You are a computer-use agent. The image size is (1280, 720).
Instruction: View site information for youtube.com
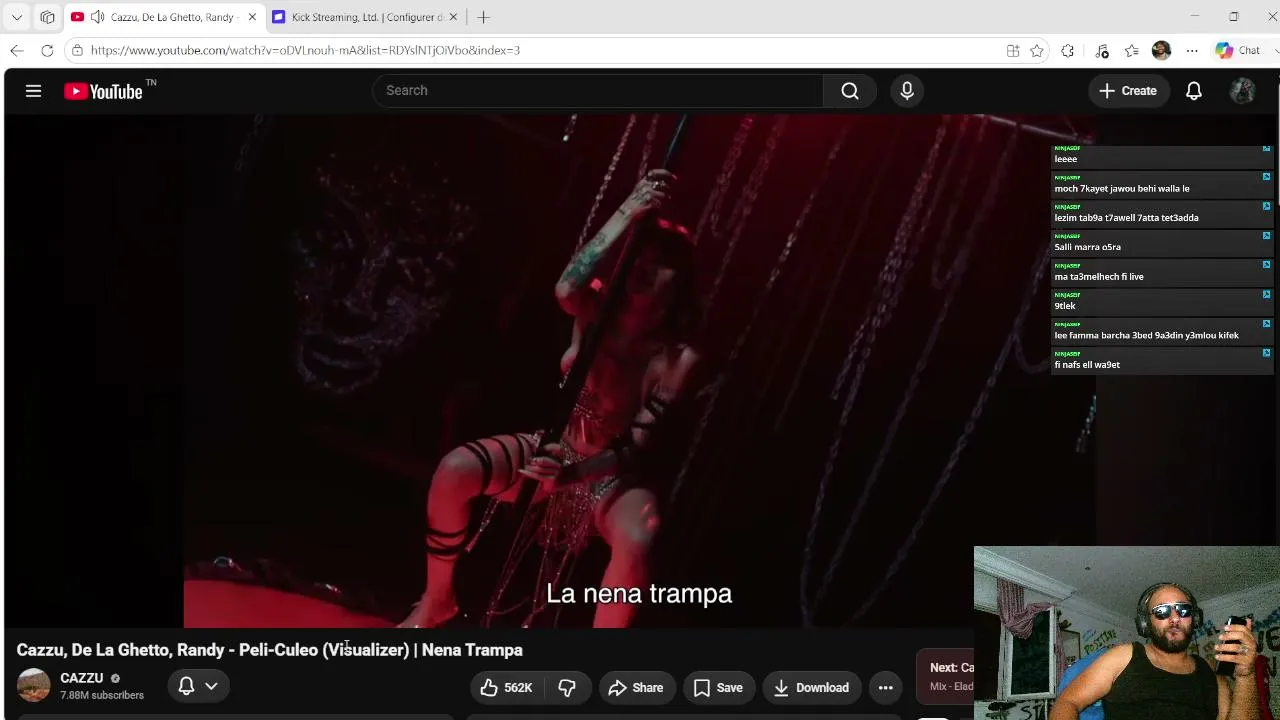tap(77, 50)
